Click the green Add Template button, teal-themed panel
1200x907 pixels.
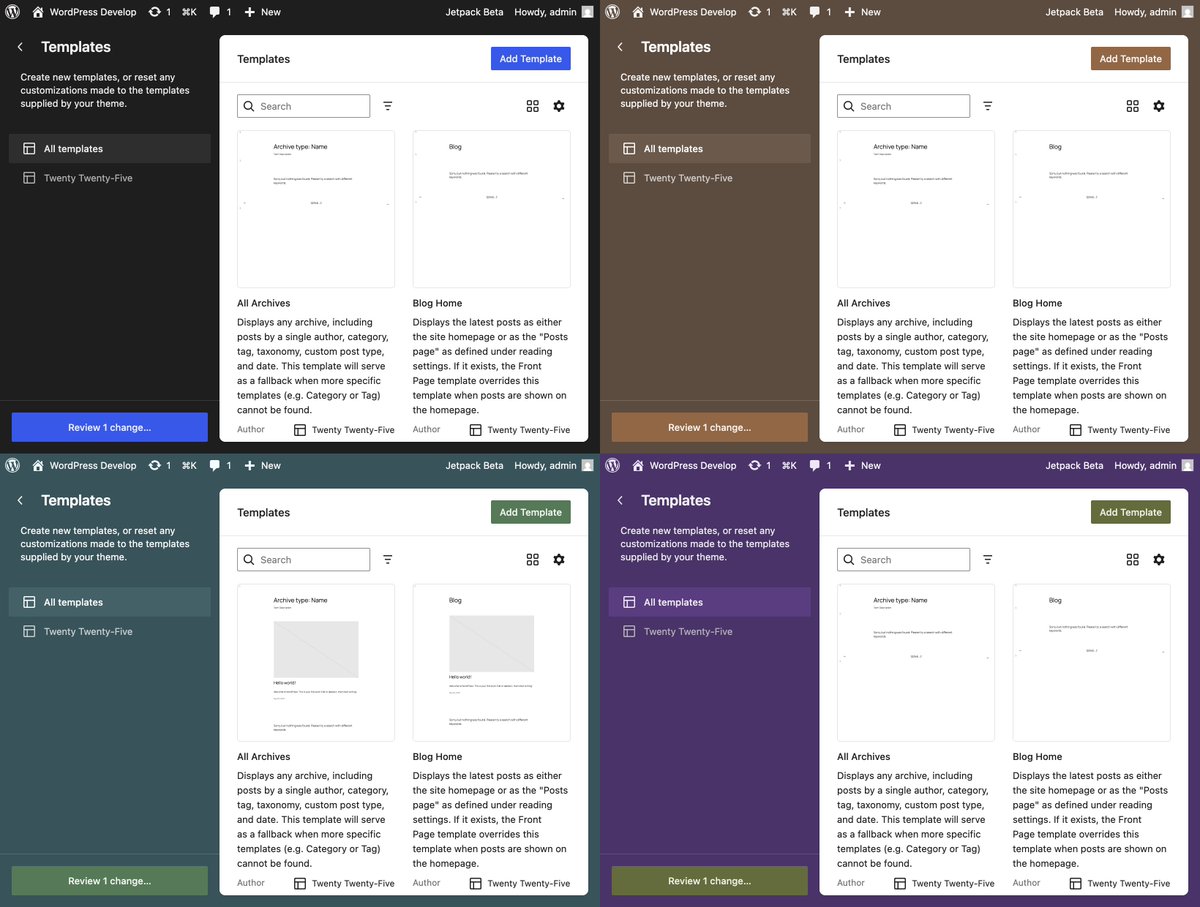coord(531,512)
